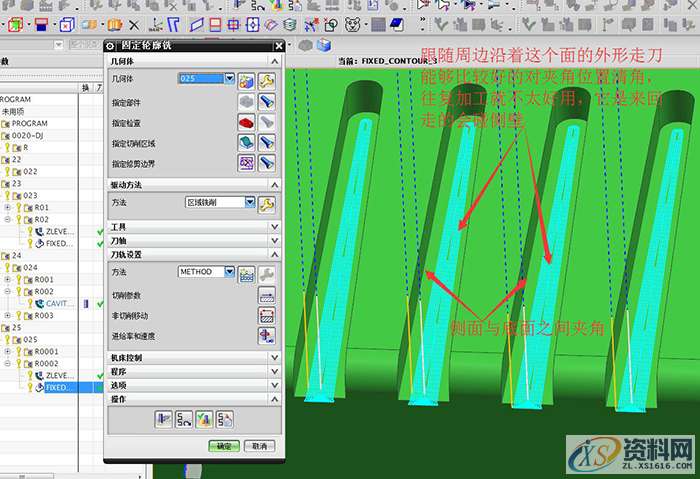Open the METHOD dropdown in path settings
The width and height of the screenshot is (700, 479).
click(x=231, y=272)
